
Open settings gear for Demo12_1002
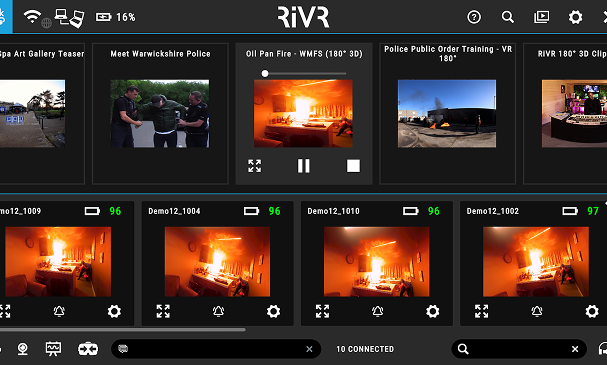point(592,311)
